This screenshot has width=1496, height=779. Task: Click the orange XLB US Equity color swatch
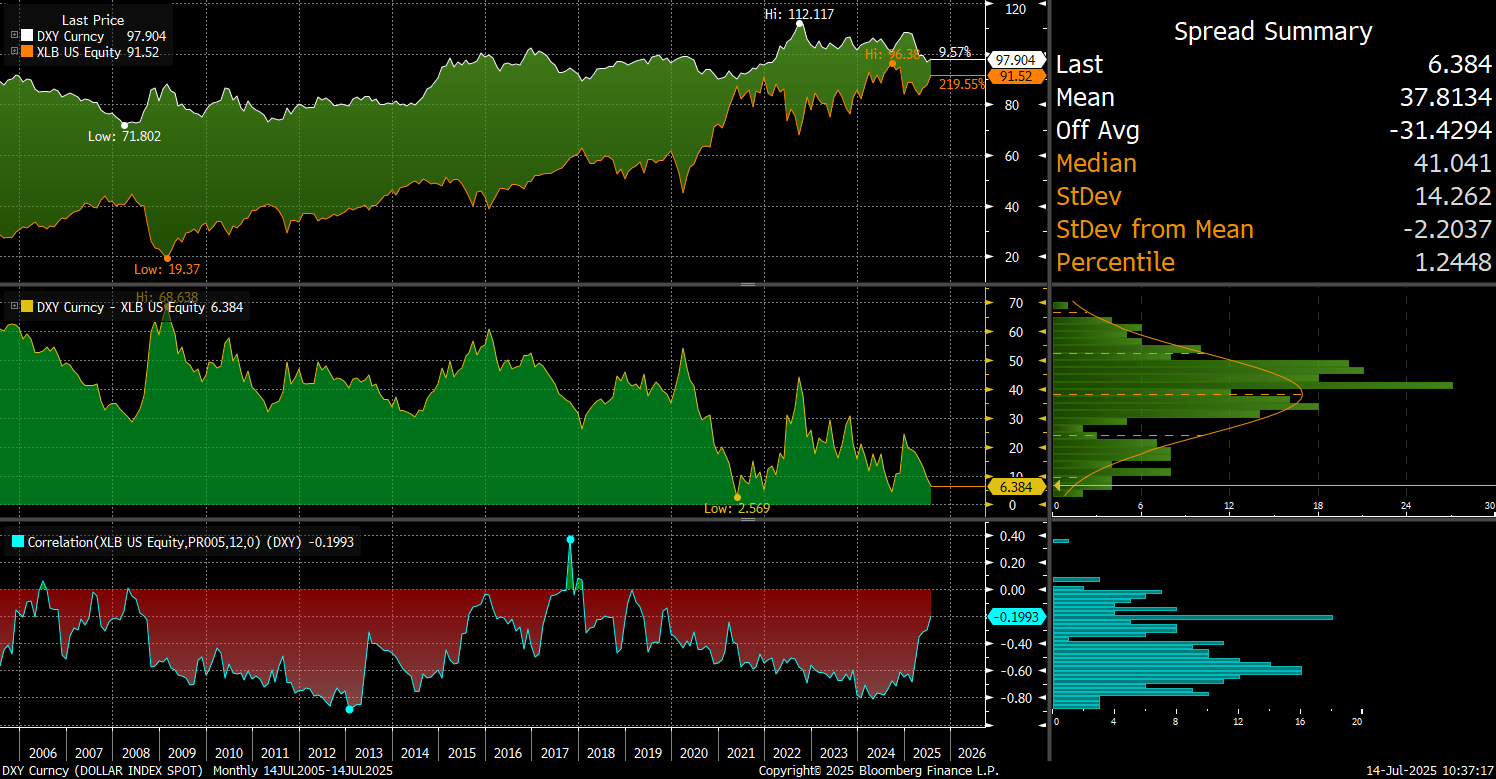27,52
